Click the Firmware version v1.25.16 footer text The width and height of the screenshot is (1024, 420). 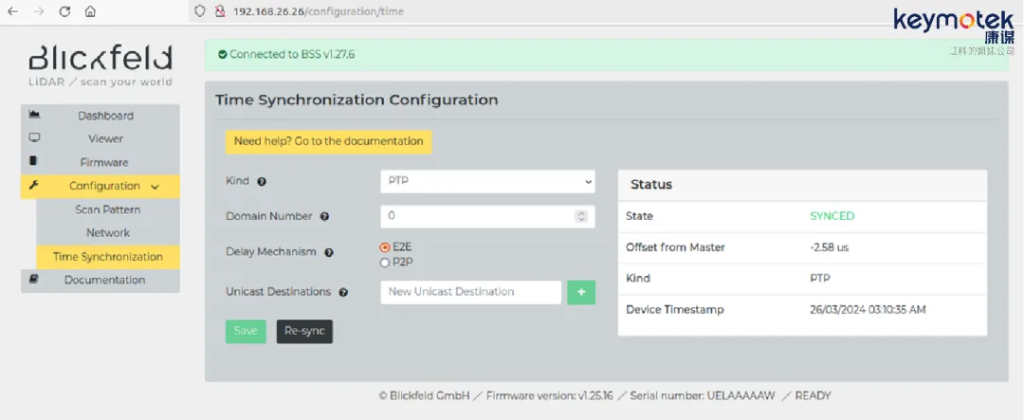pos(549,395)
